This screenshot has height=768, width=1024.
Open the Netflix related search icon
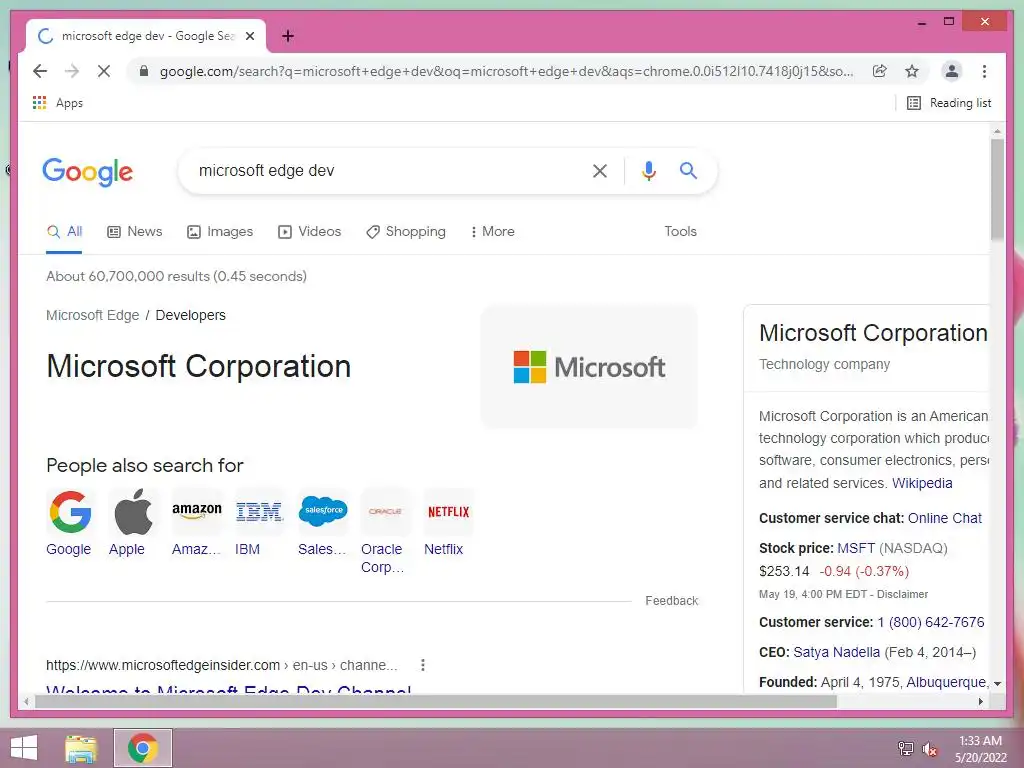point(448,512)
